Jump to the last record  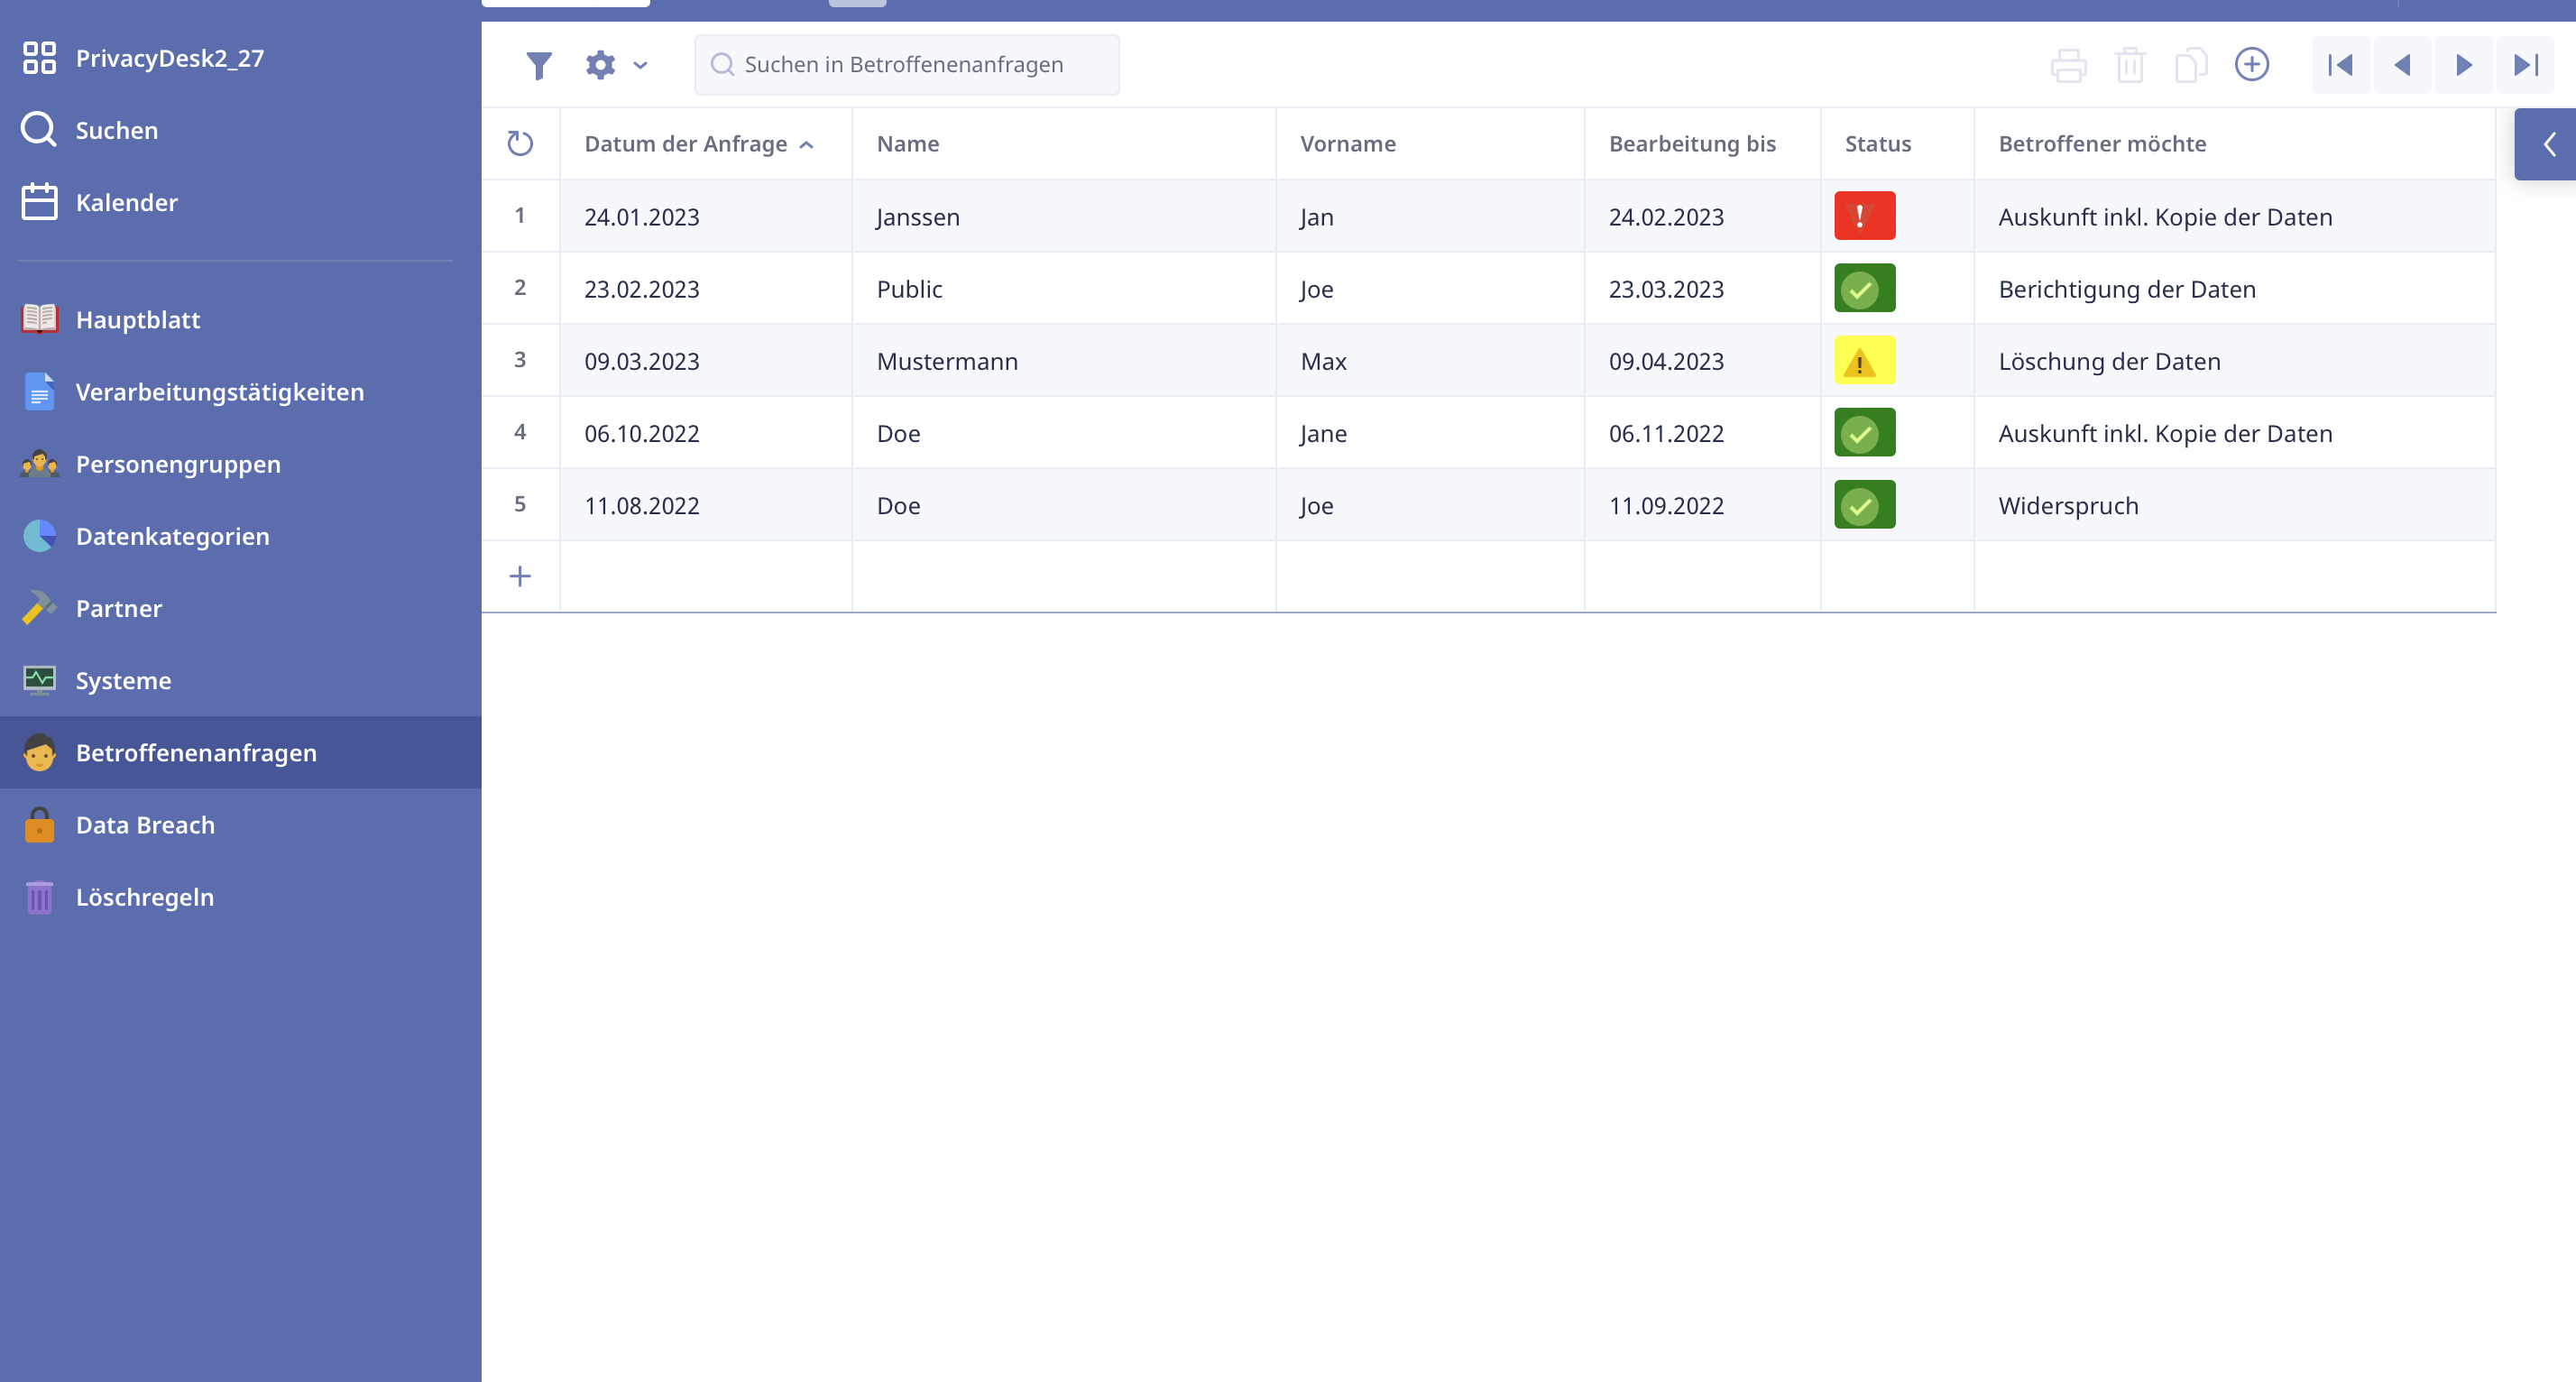tap(2525, 65)
